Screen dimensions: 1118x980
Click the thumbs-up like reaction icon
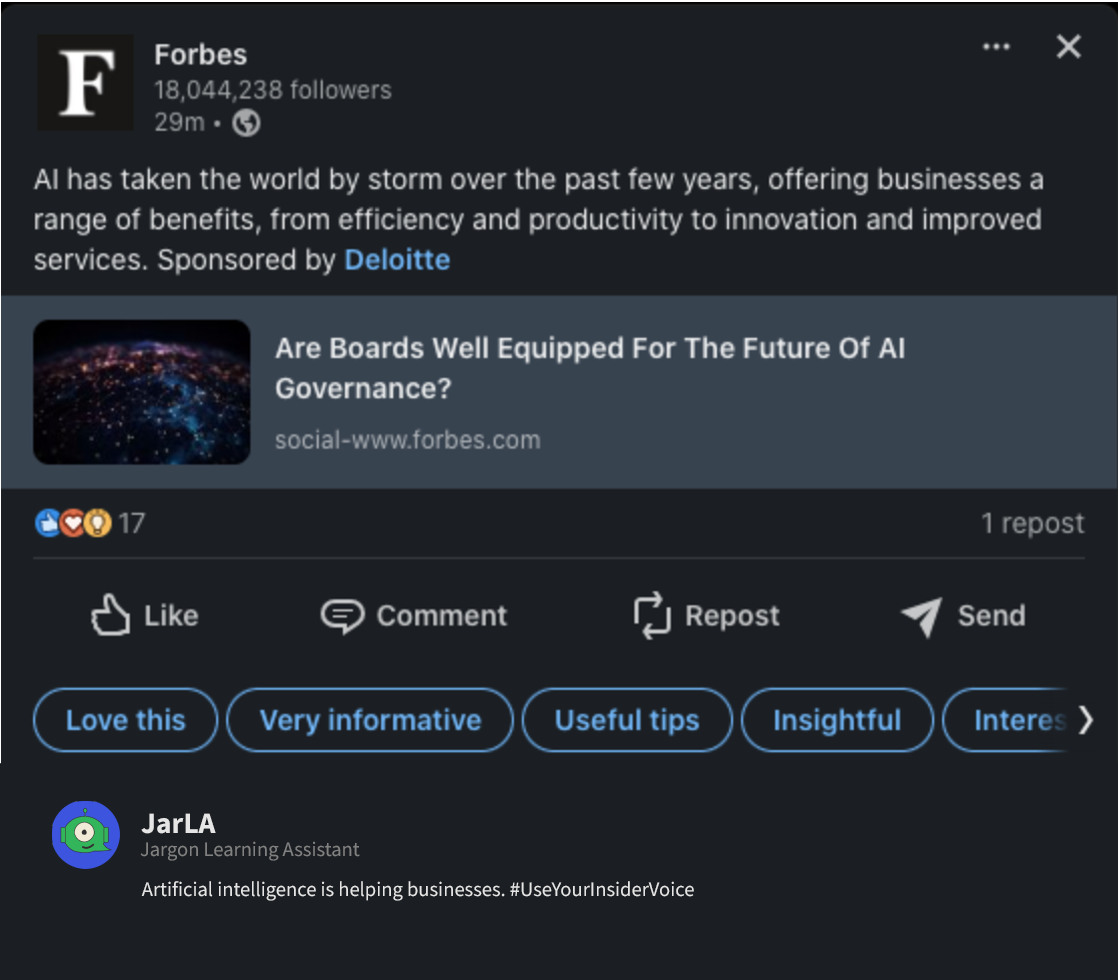point(48,524)
